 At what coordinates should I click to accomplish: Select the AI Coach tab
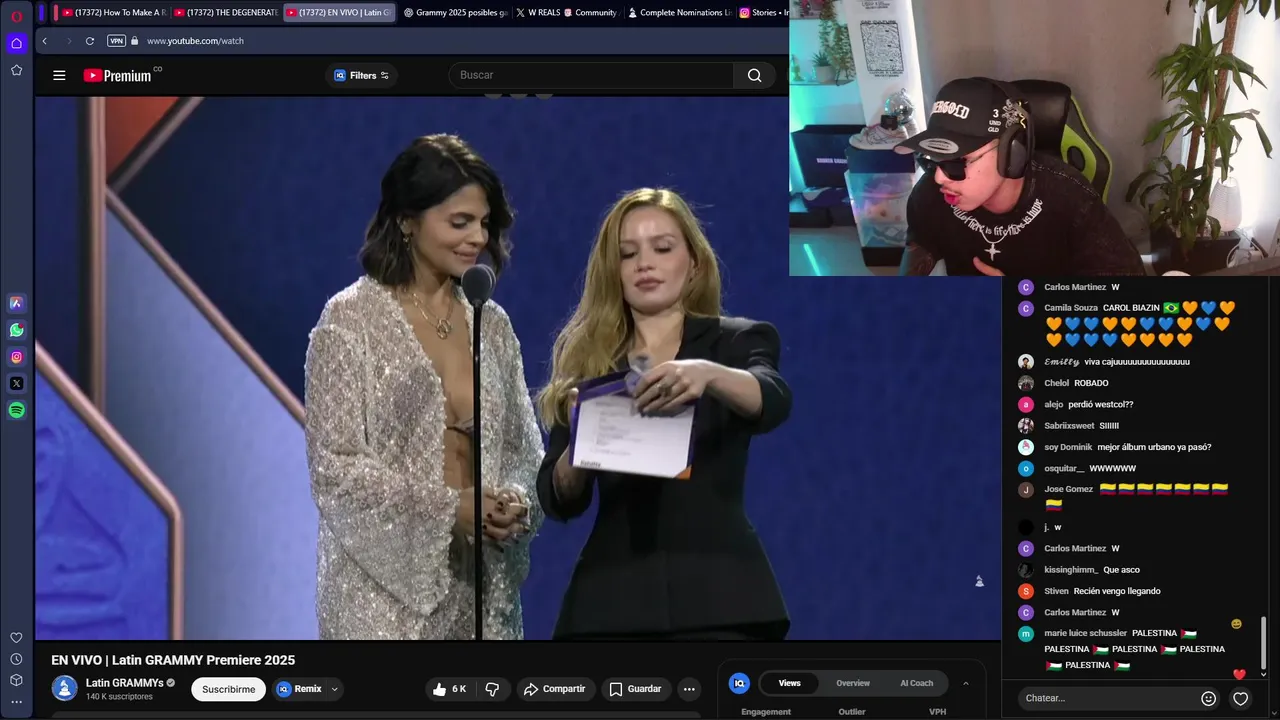click(x=917, y=683)
